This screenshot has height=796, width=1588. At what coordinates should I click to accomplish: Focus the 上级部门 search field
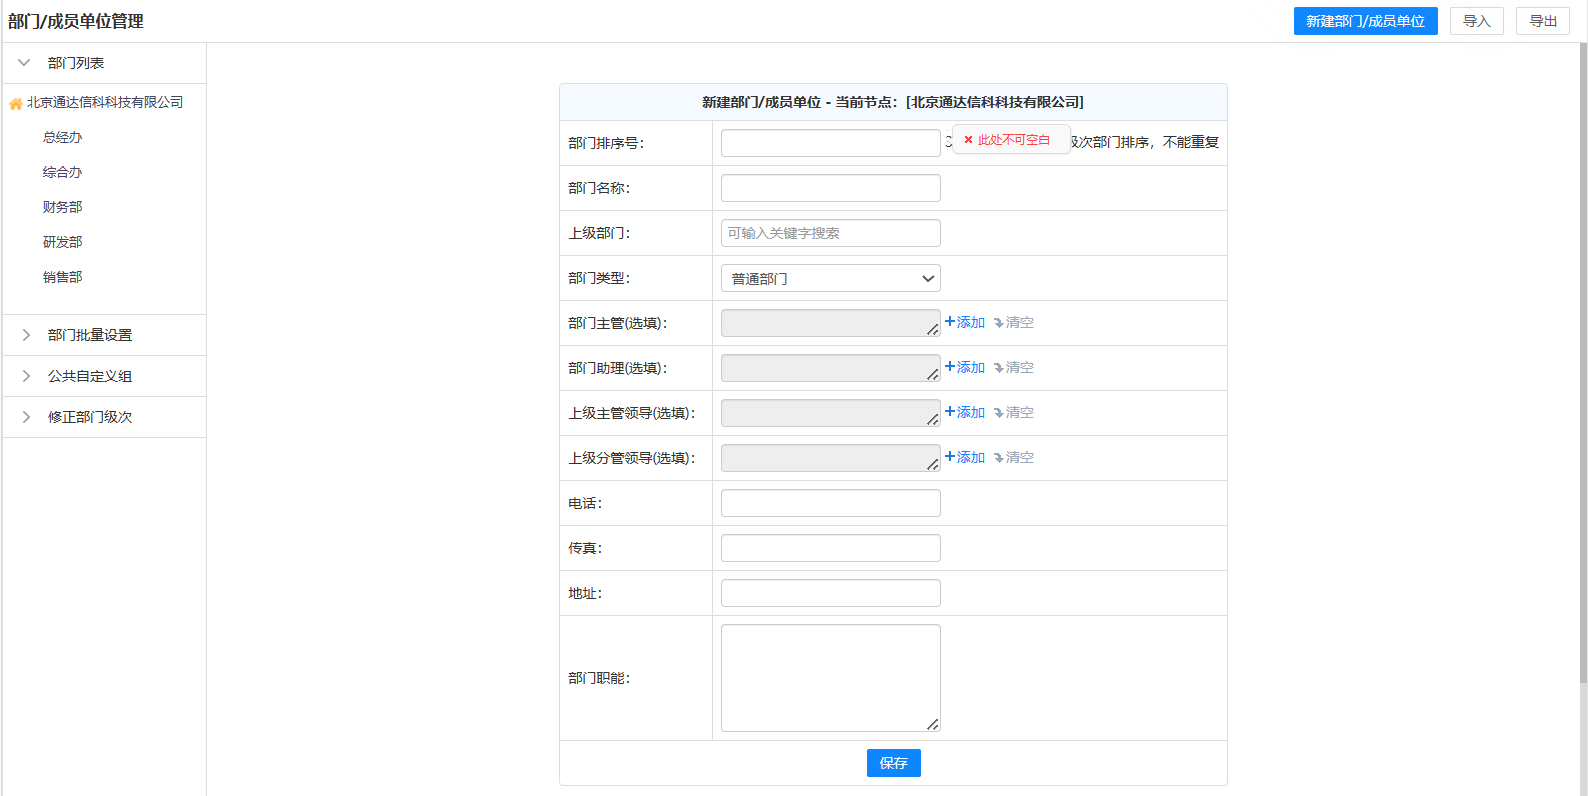(830, 233)
